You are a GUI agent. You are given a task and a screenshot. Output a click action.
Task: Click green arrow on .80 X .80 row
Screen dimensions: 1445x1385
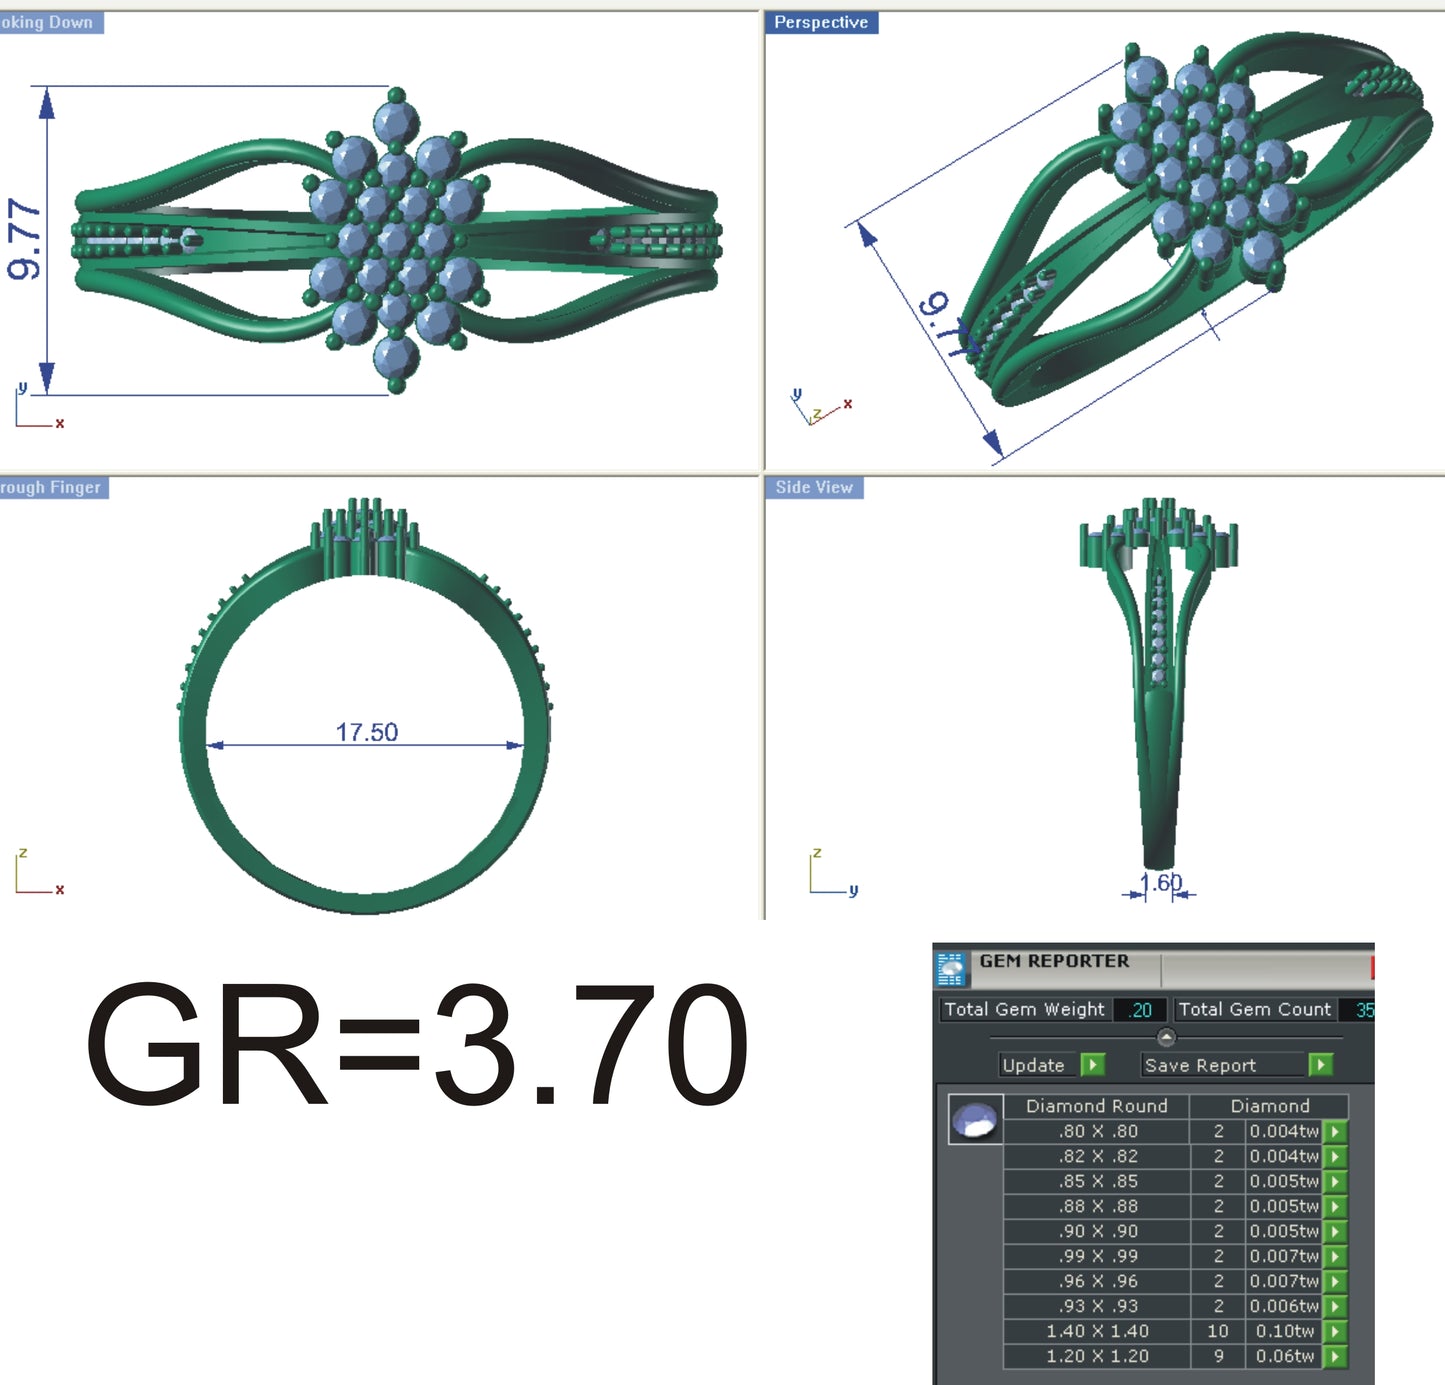pos(1335,1131)
